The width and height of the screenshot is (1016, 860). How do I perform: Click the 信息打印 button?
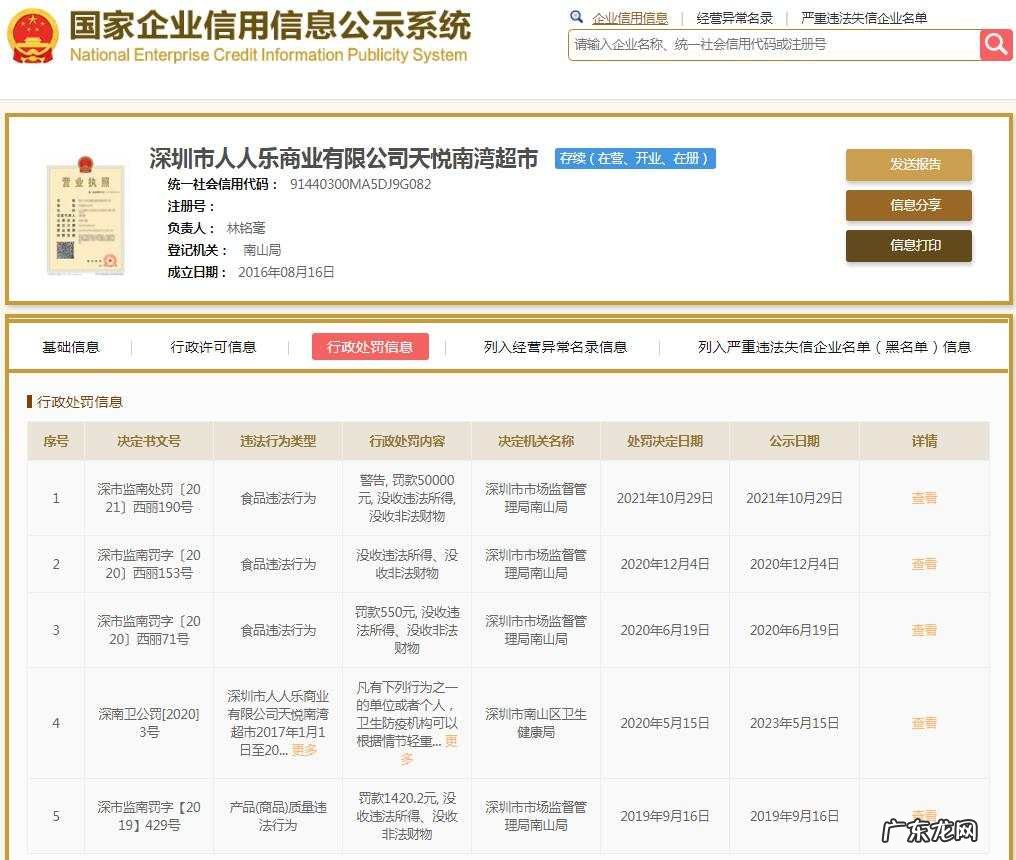908,246
